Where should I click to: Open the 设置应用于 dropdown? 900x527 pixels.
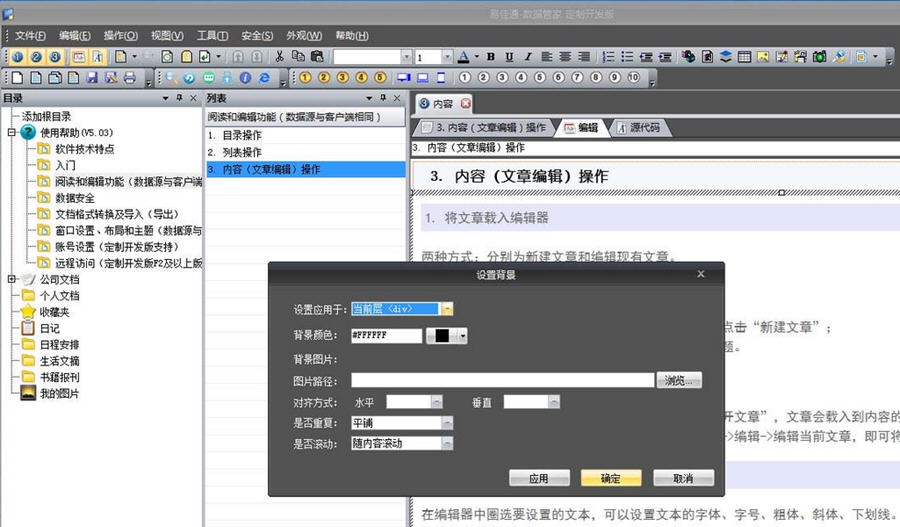coord(447,309)
